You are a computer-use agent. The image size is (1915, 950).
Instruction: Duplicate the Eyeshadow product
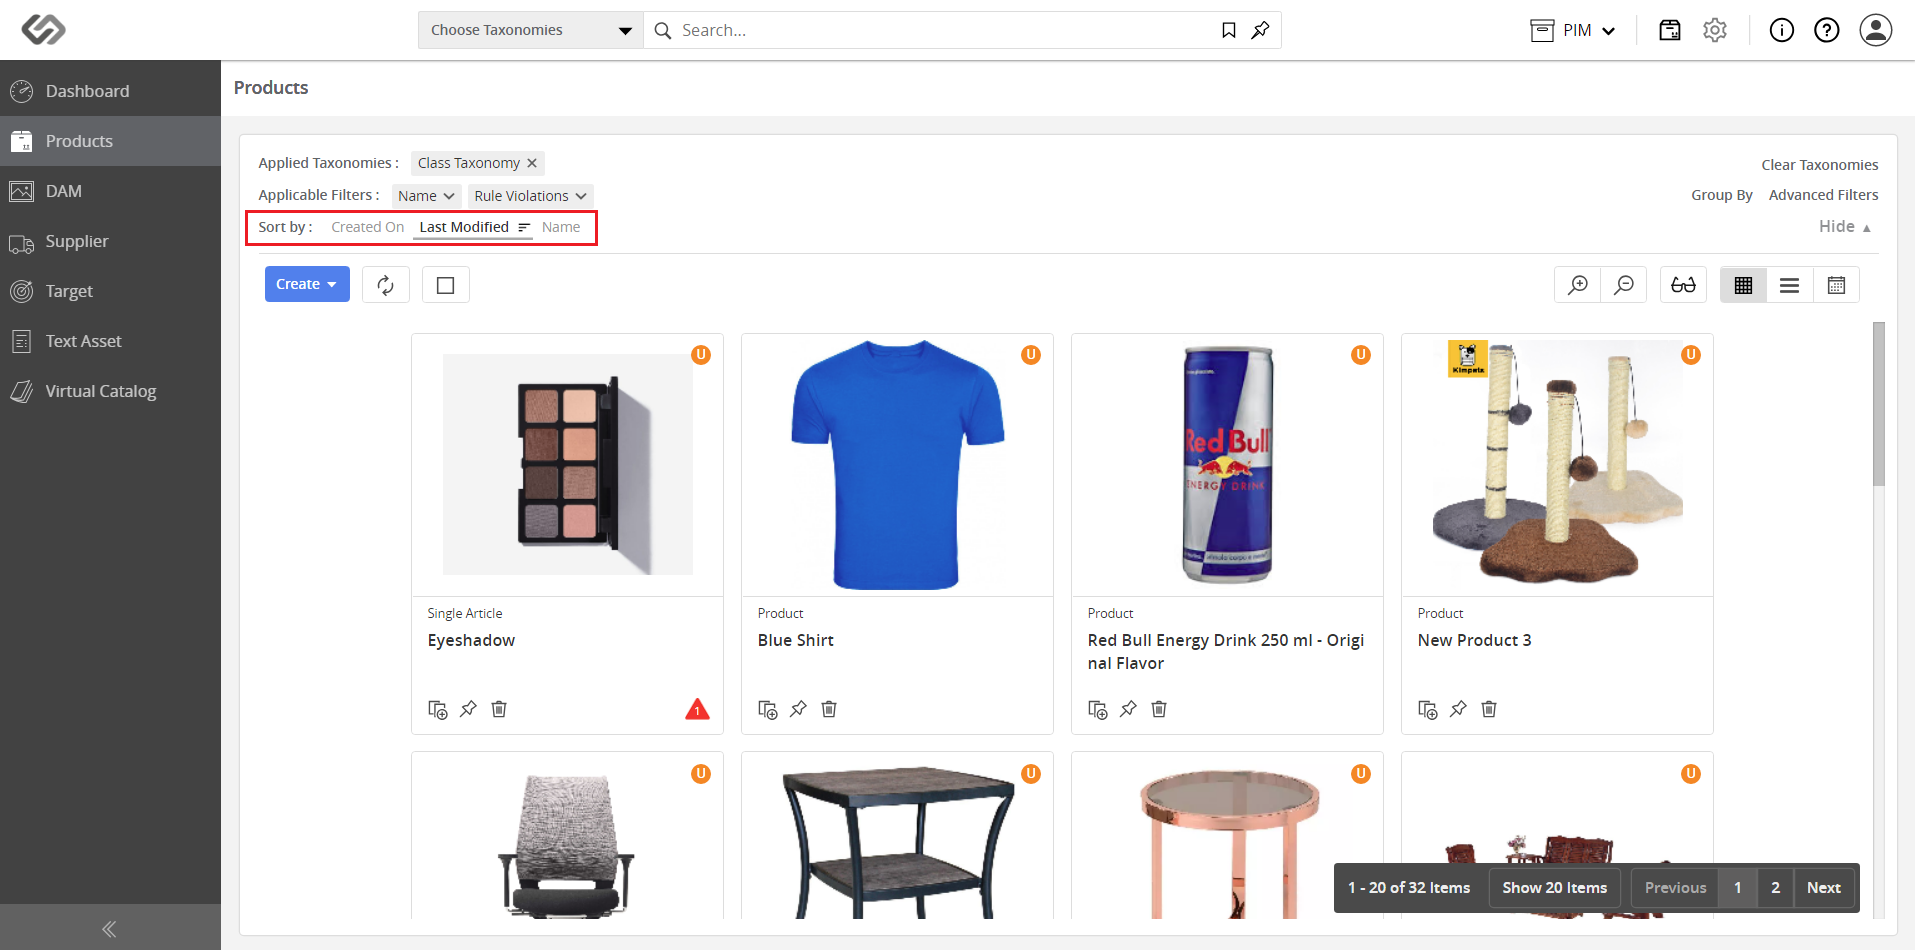(x=438, y=709)
